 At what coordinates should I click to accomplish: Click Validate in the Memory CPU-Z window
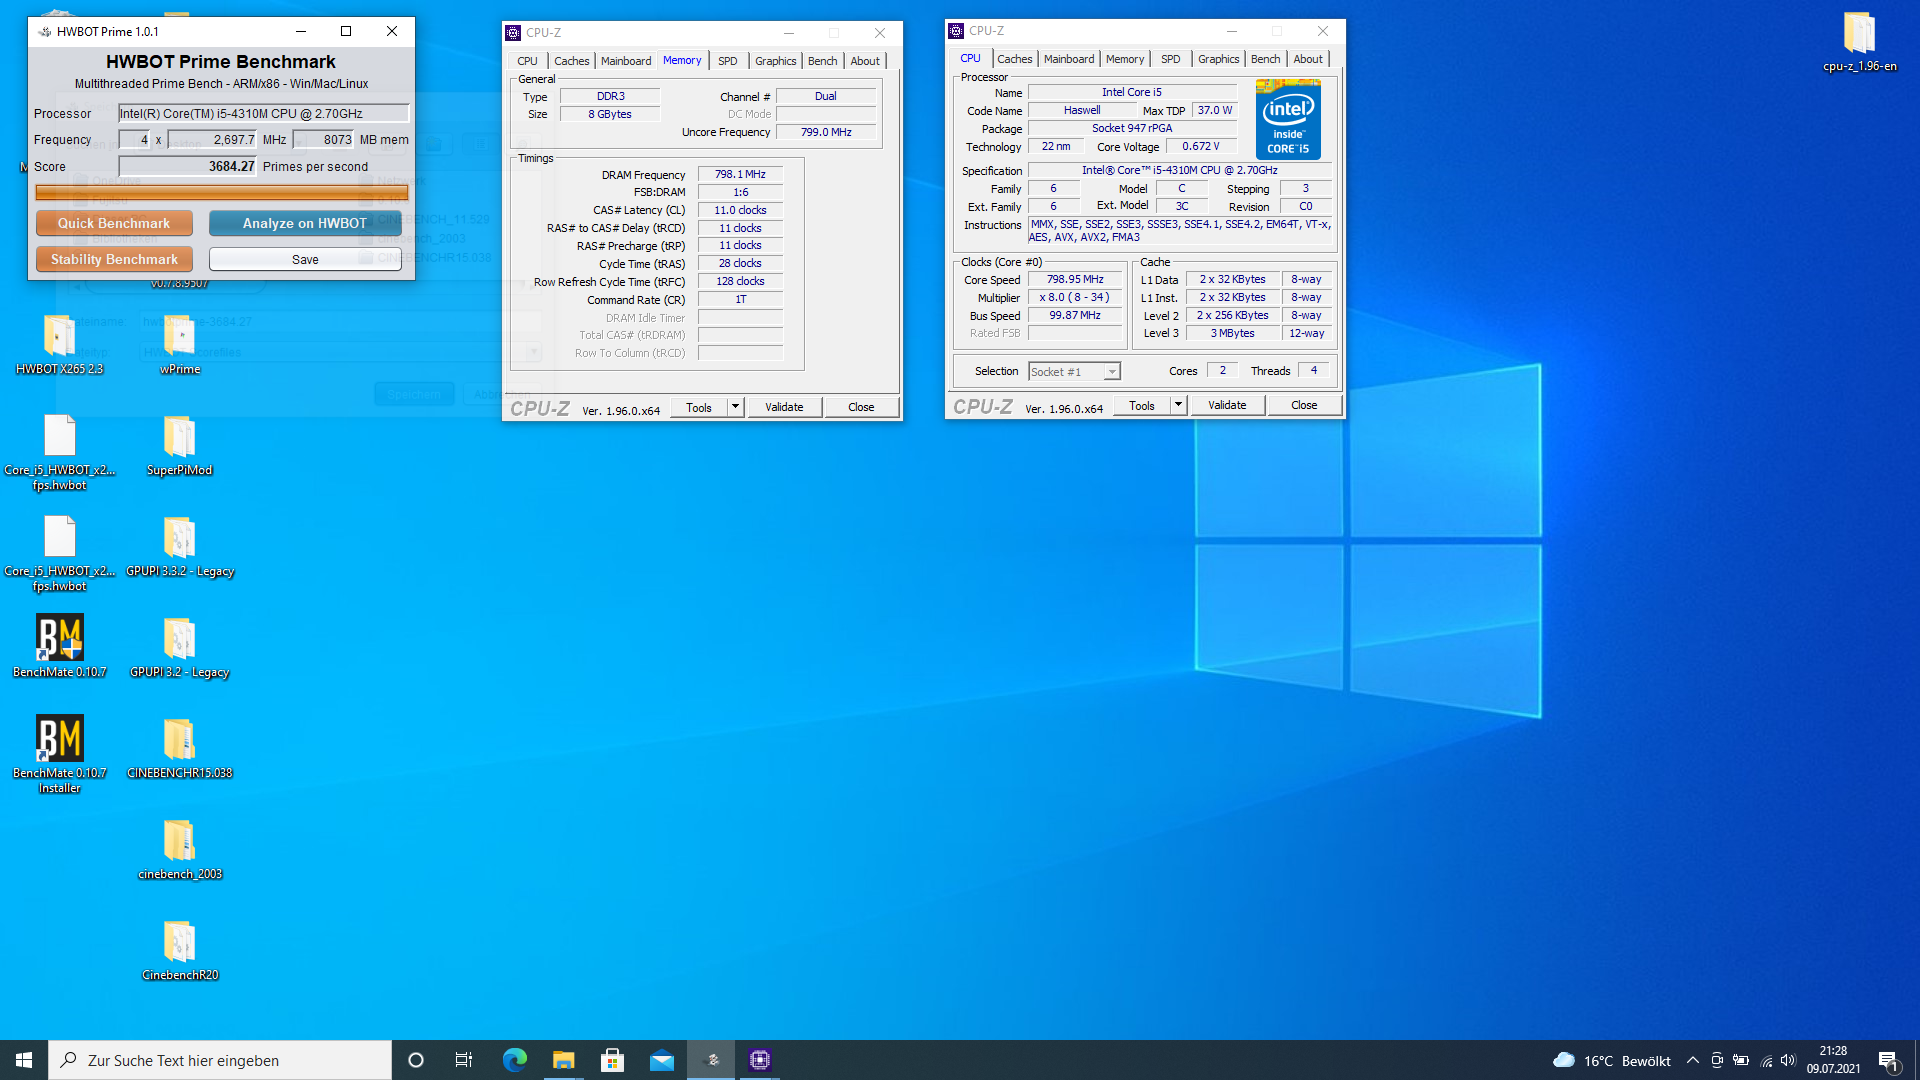pyautogui.click(x=784, y=407)
